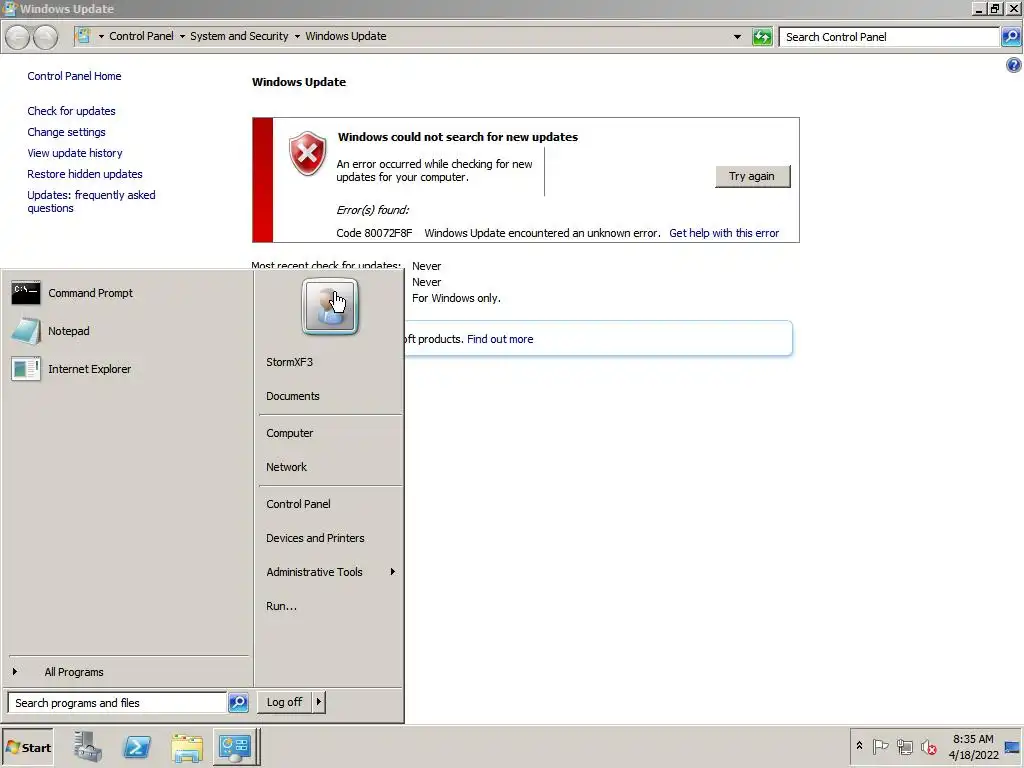The width and height of the screenshot is (1024, 768).
Task: Open Internet Explorer from the Start menu
Action: pos(71,369)
